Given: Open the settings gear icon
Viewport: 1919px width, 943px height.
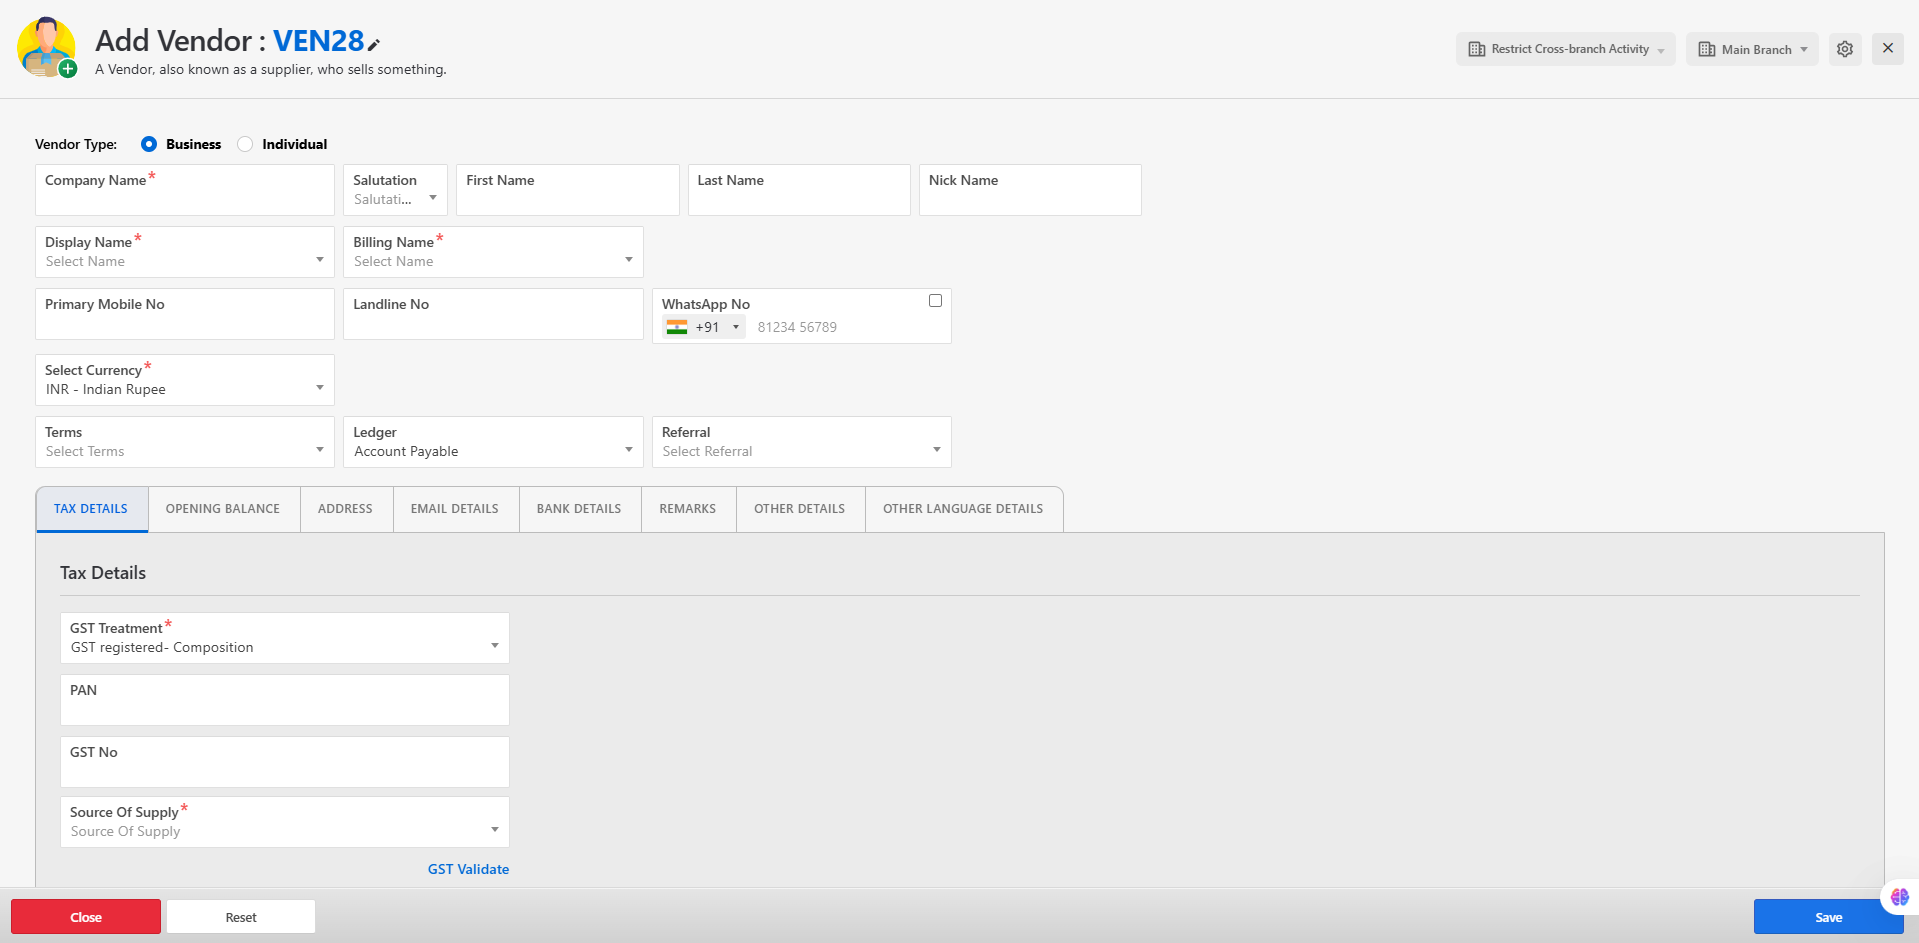Looking at the screenshot, I should tap(1845, 49).
